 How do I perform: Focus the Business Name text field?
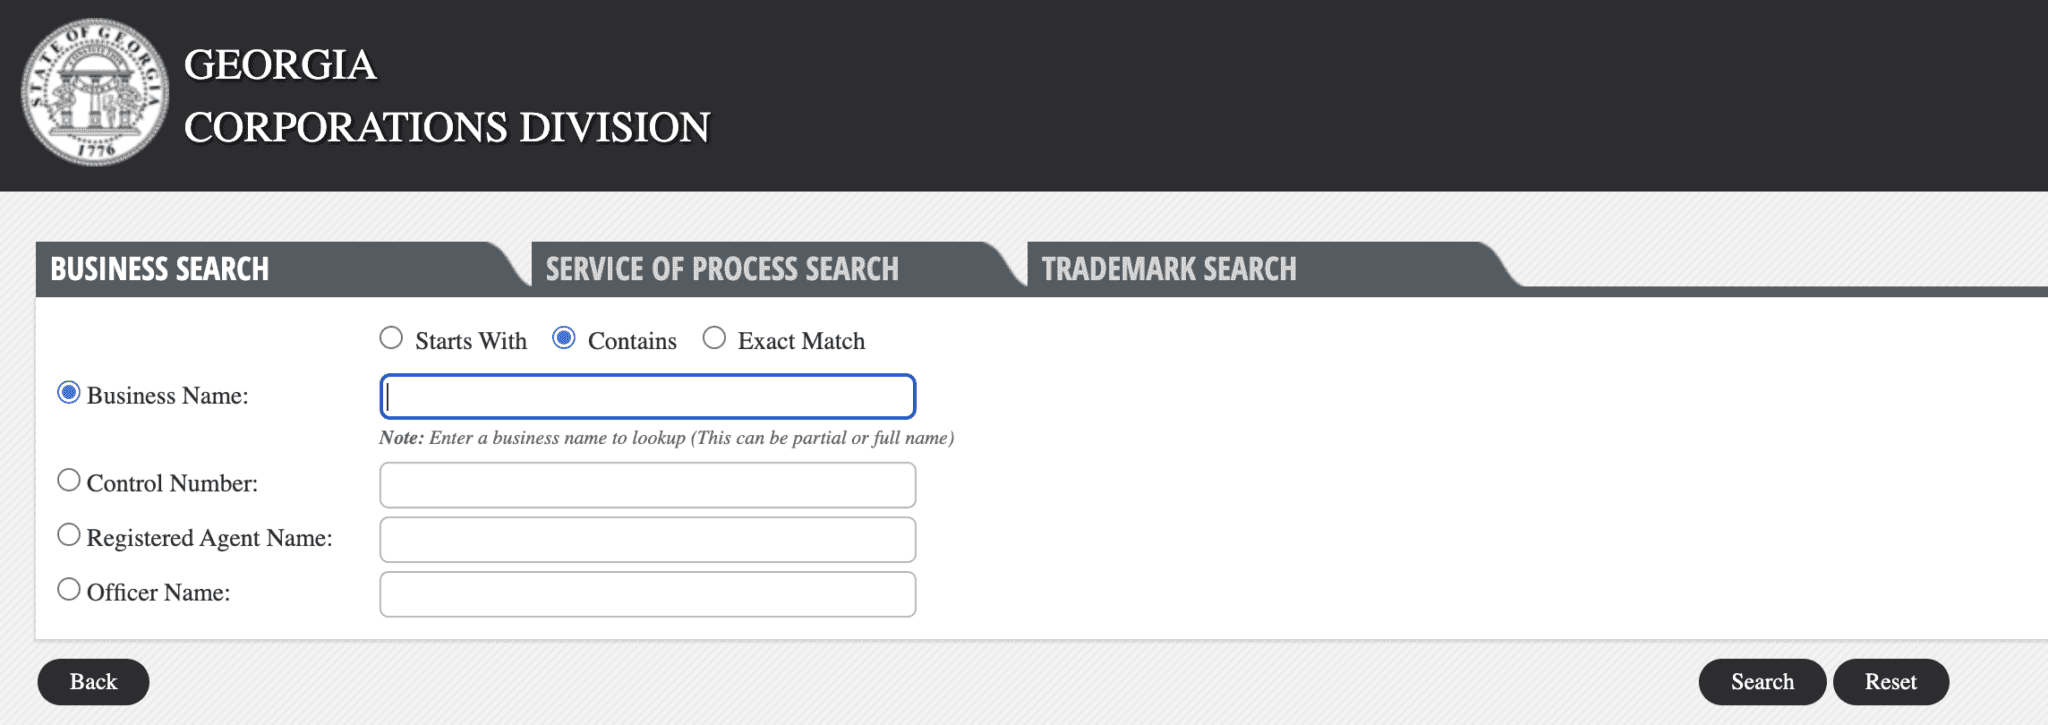[x=647, y=397]
